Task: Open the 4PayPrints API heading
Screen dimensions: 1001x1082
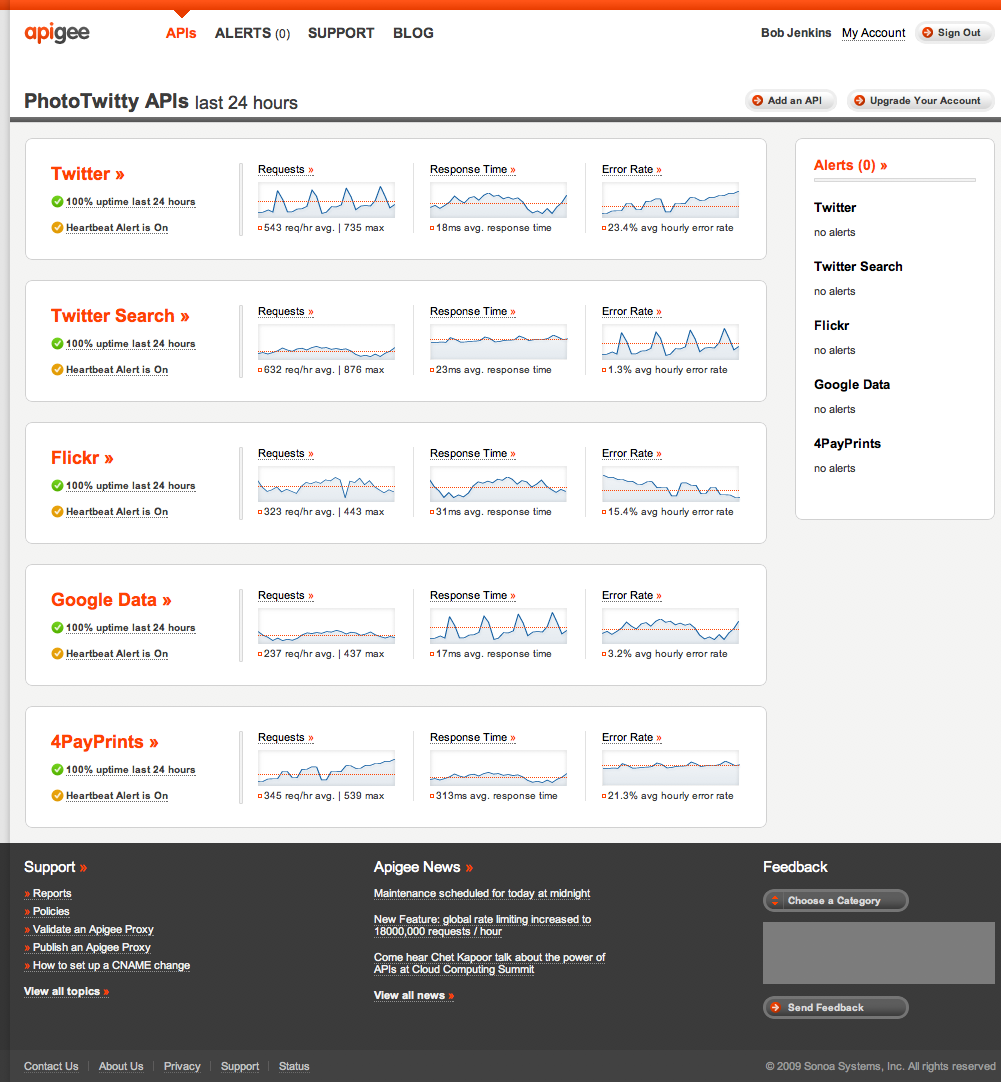Action: (x=104, y=742)
